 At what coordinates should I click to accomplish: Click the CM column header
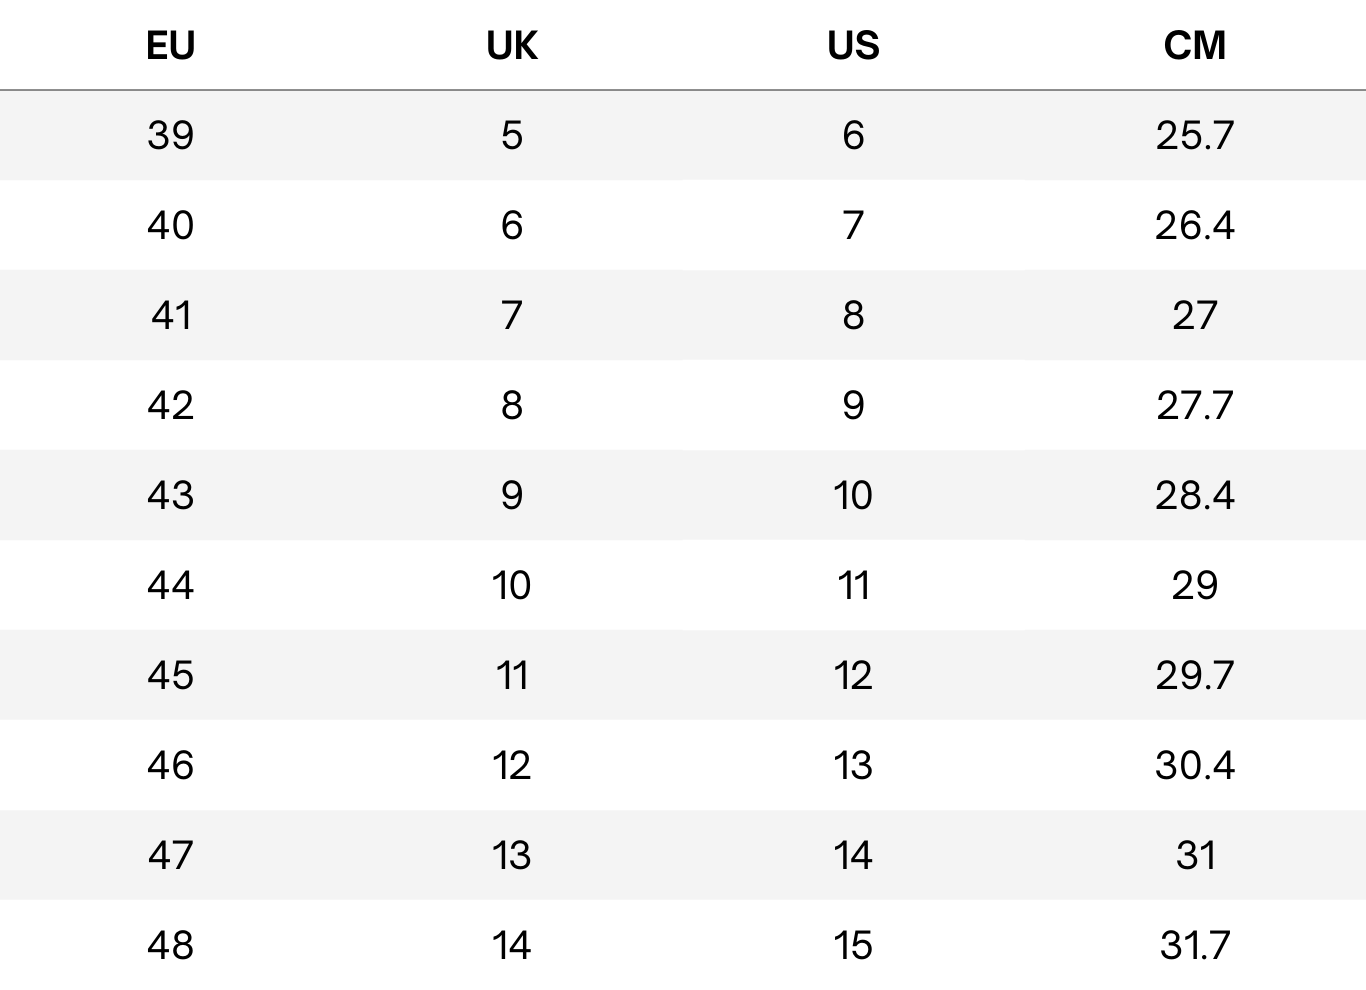tap(1194, 46)
